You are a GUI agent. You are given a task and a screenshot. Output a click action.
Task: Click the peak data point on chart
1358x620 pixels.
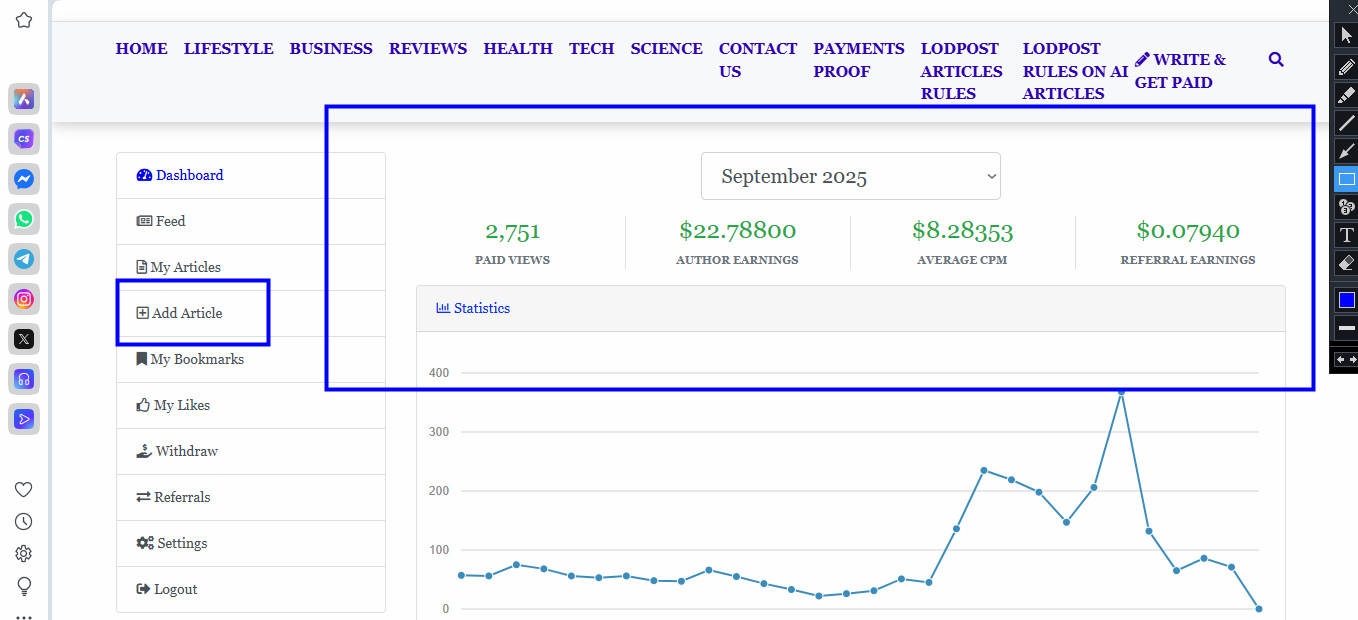1121,392
